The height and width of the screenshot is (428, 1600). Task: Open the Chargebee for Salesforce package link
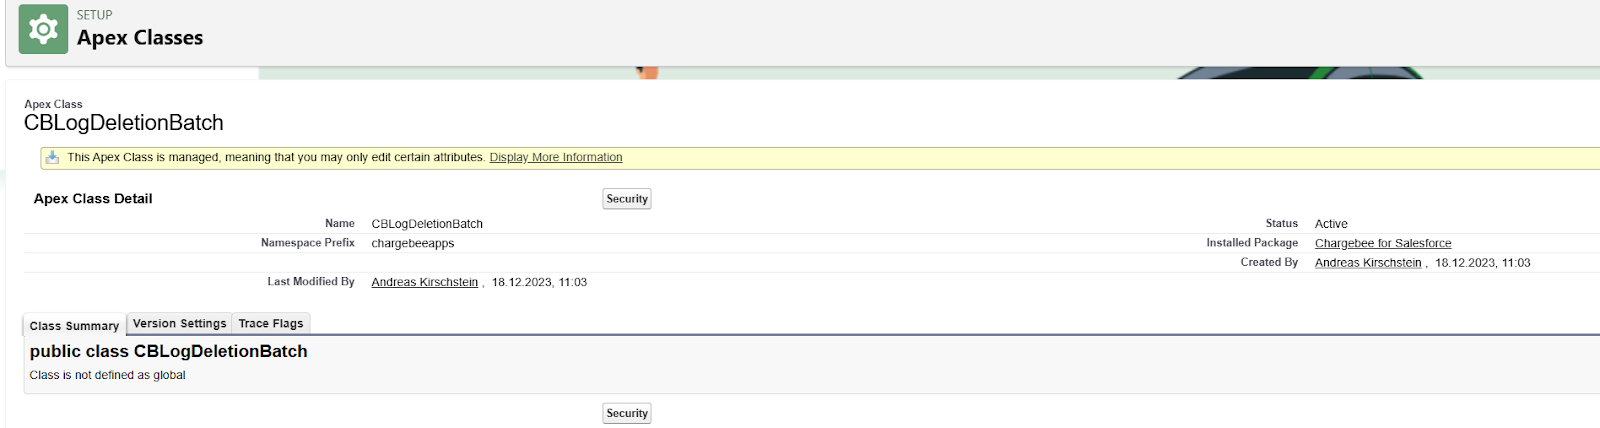[1383, 243]
